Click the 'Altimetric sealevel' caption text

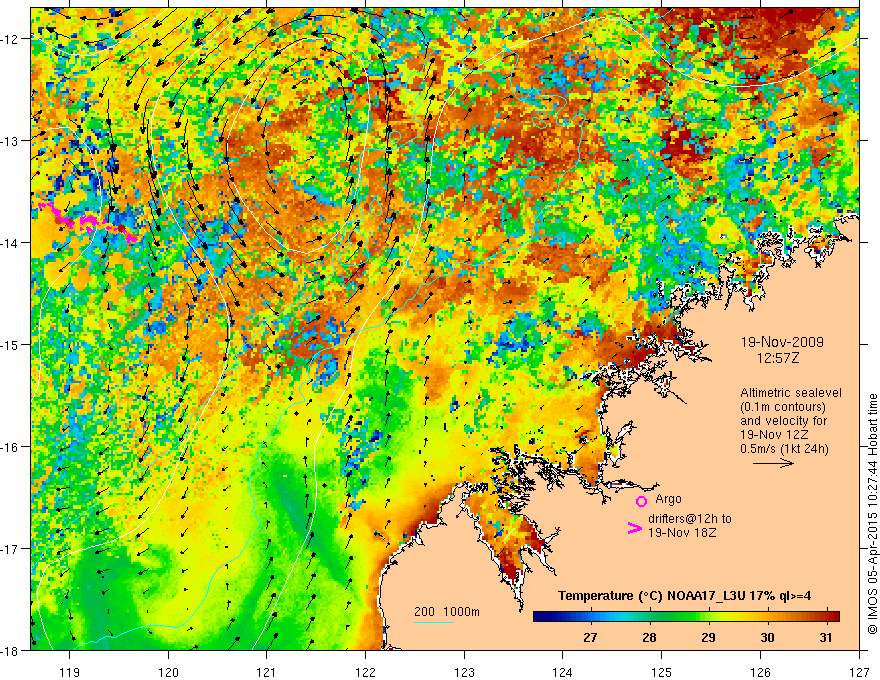point(791,393)
